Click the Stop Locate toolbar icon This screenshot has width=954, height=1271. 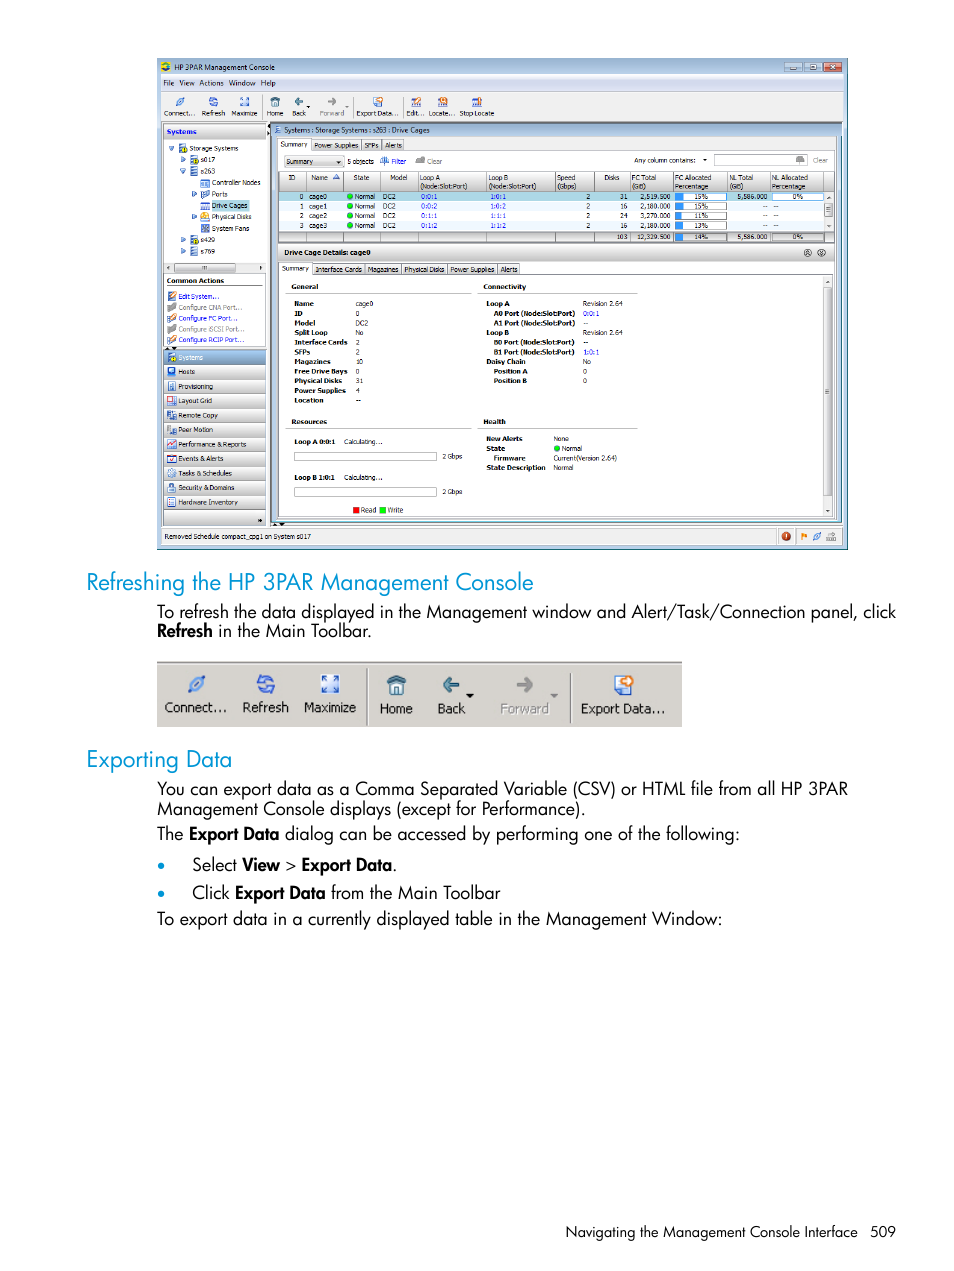pos(477,102)
